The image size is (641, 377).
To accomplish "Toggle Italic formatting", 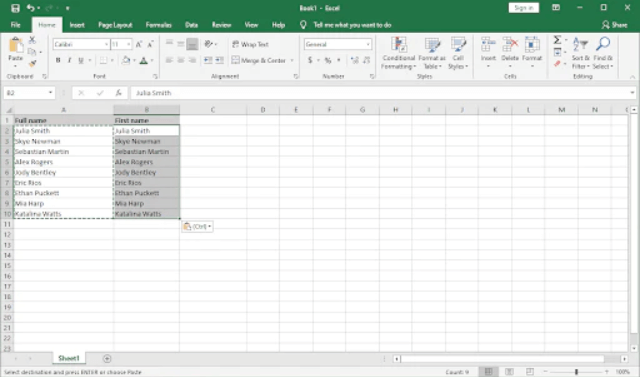I will (x=69, y=61).
